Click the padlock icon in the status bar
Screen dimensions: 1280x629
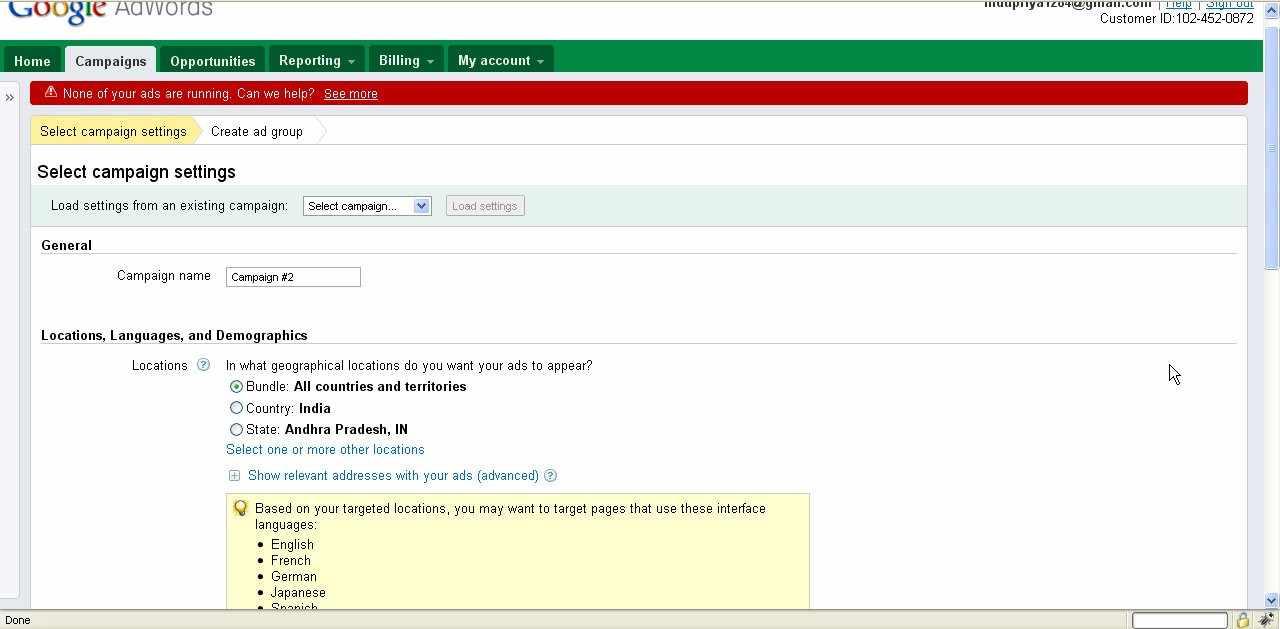1242,620
